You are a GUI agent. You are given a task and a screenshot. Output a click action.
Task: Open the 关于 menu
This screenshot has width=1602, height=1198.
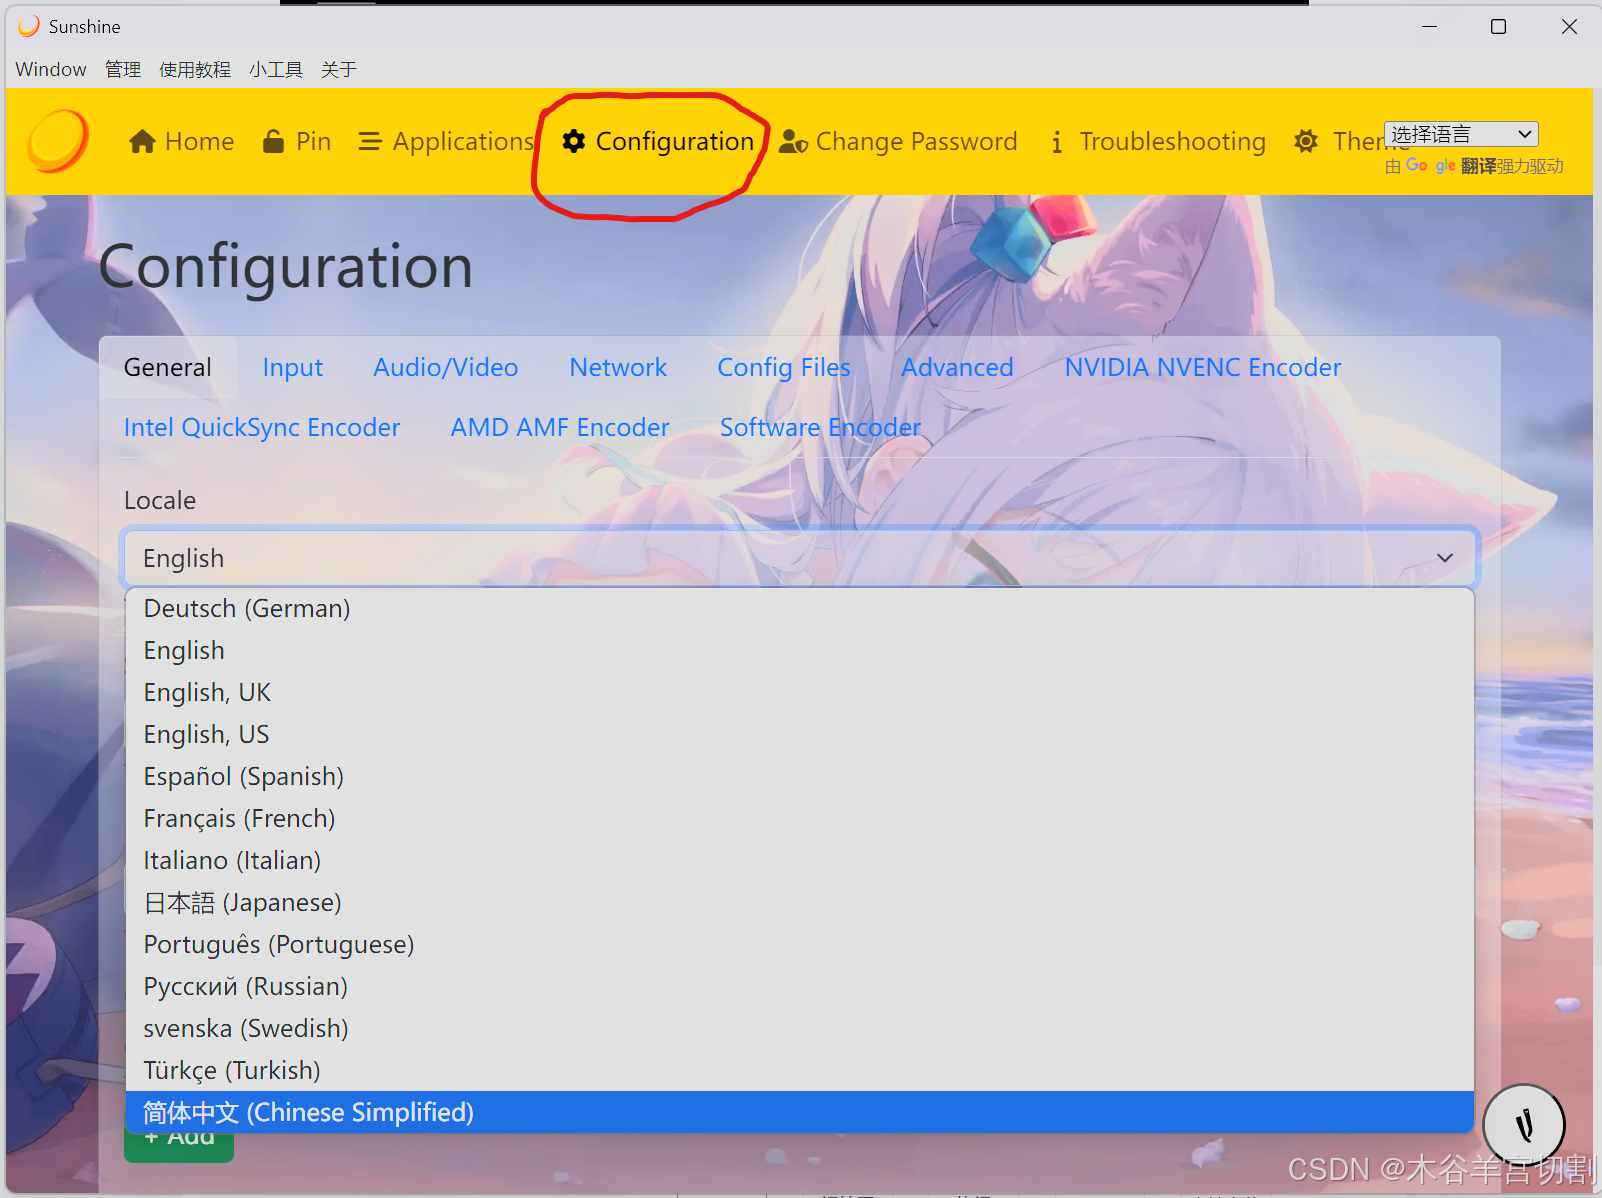click(339, 69)
